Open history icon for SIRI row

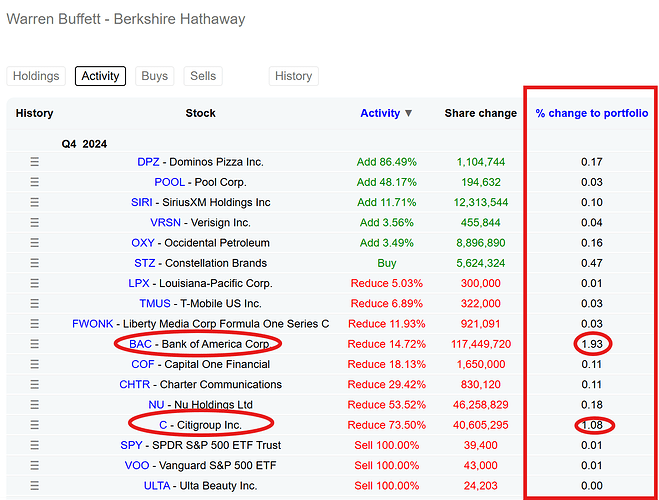[34, 202]
